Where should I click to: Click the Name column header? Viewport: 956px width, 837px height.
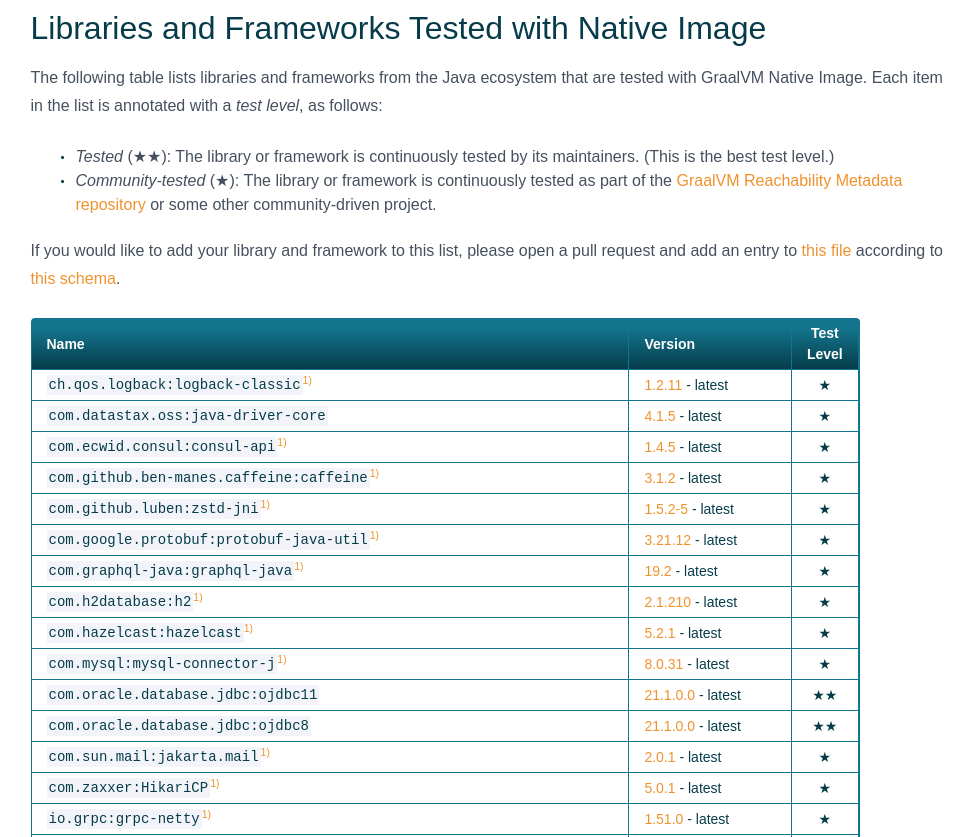click(x=330, y=344)
